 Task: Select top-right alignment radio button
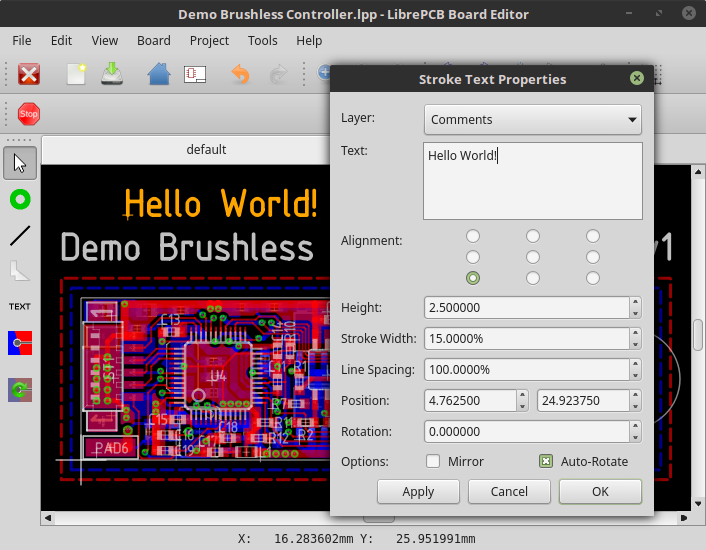coord(593,236)
